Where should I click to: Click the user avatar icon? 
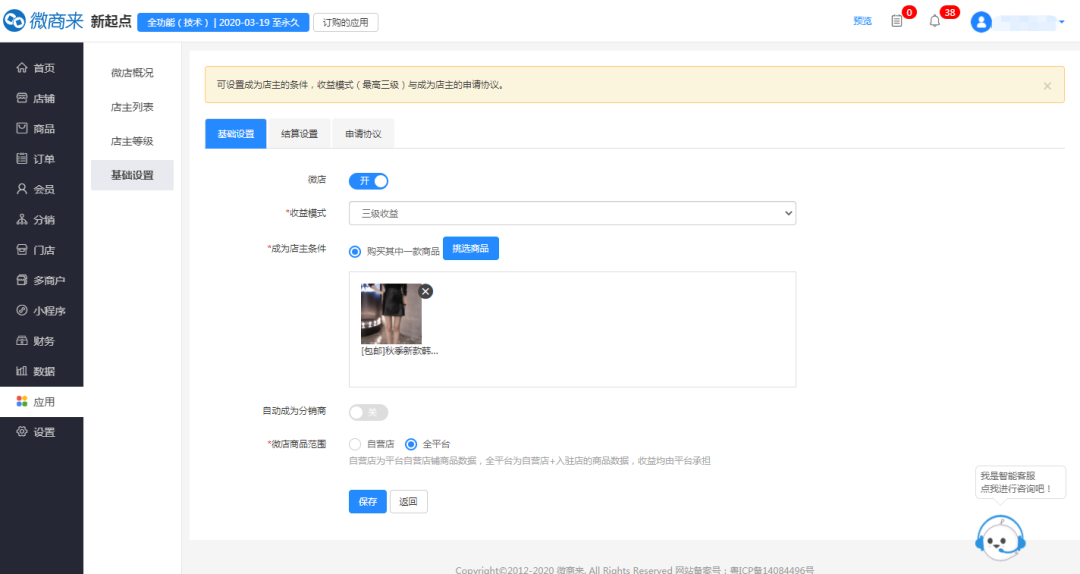coord(981,22)
